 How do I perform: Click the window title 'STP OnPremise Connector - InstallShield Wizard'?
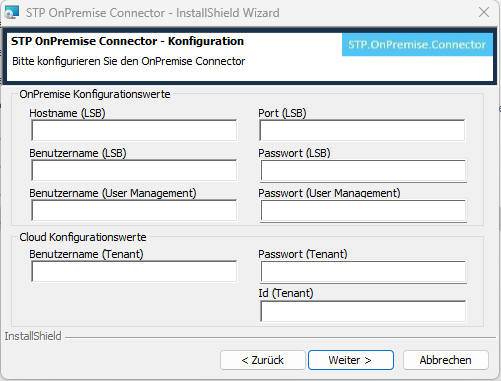pos(153,13)
